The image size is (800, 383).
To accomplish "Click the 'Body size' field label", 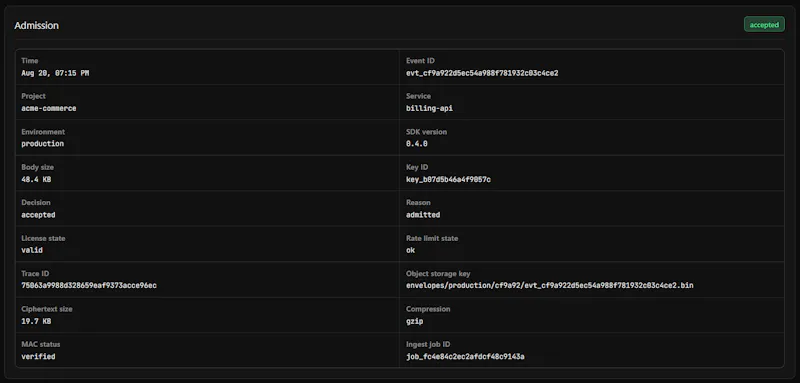I will click(x=37, y=167).
